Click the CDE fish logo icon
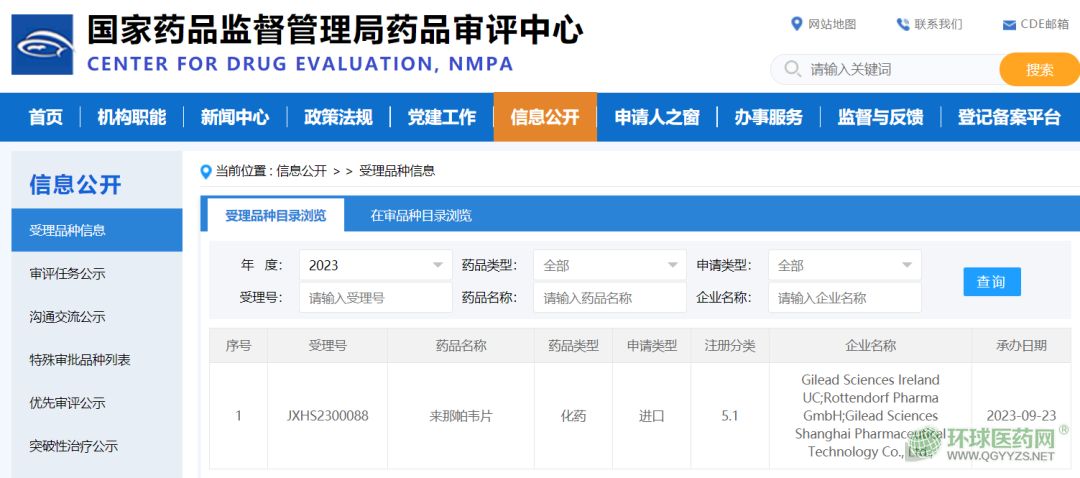The width and height of the screenshot is (1080, 478). pos(42,45)
